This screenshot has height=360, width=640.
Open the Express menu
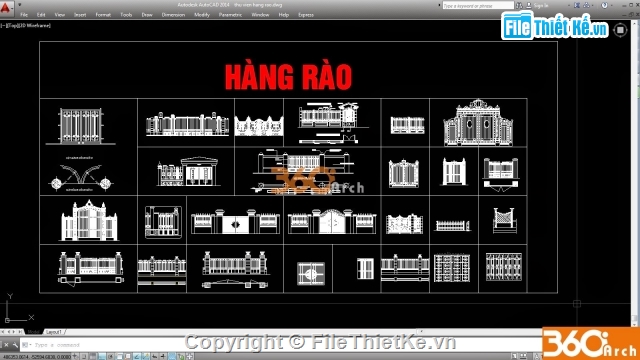(x=306, y=15)
